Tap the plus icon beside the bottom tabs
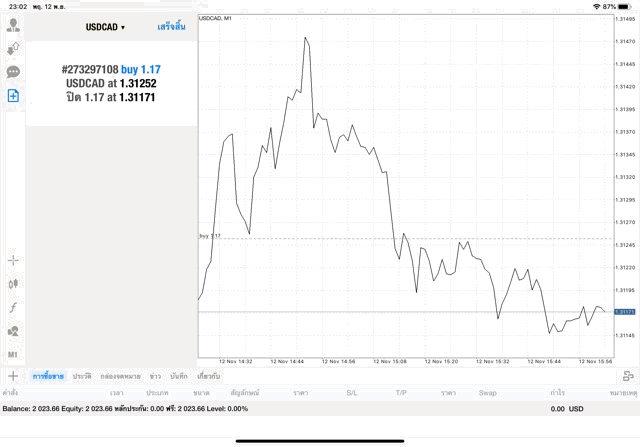Viewport: 640px width, 447px height. (x=13, y=376)
